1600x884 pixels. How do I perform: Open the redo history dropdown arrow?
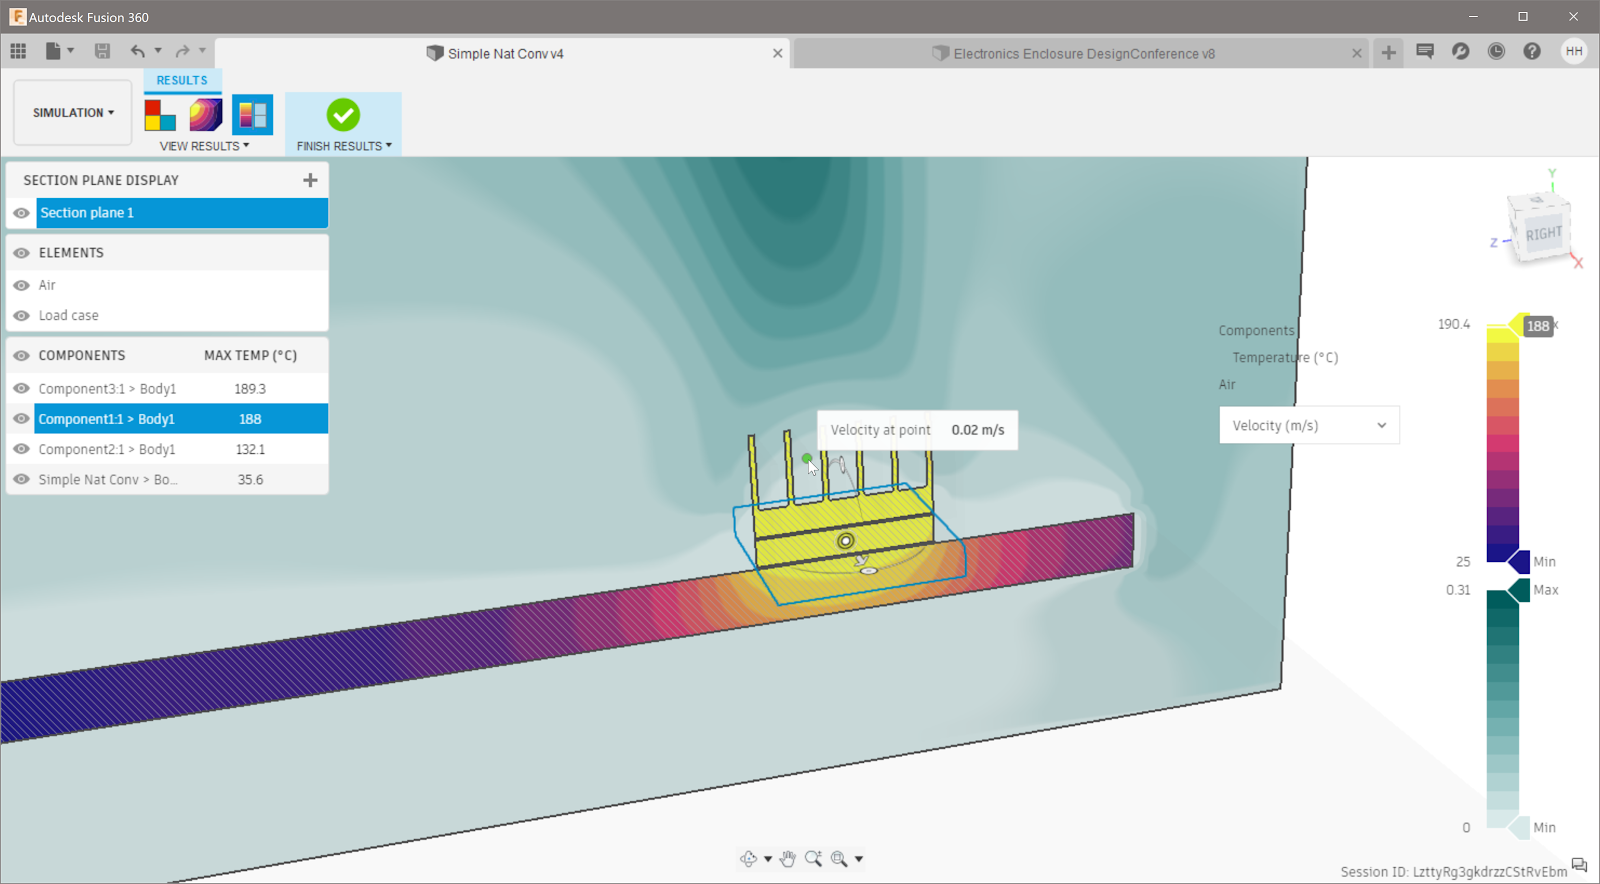(202, 51)
